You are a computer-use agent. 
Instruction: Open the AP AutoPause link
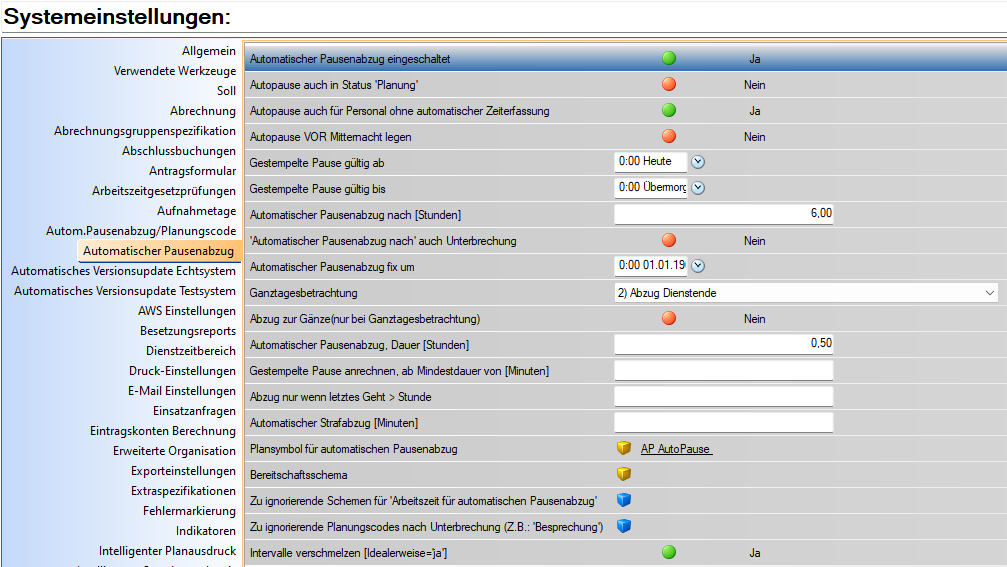click(676, 450)
